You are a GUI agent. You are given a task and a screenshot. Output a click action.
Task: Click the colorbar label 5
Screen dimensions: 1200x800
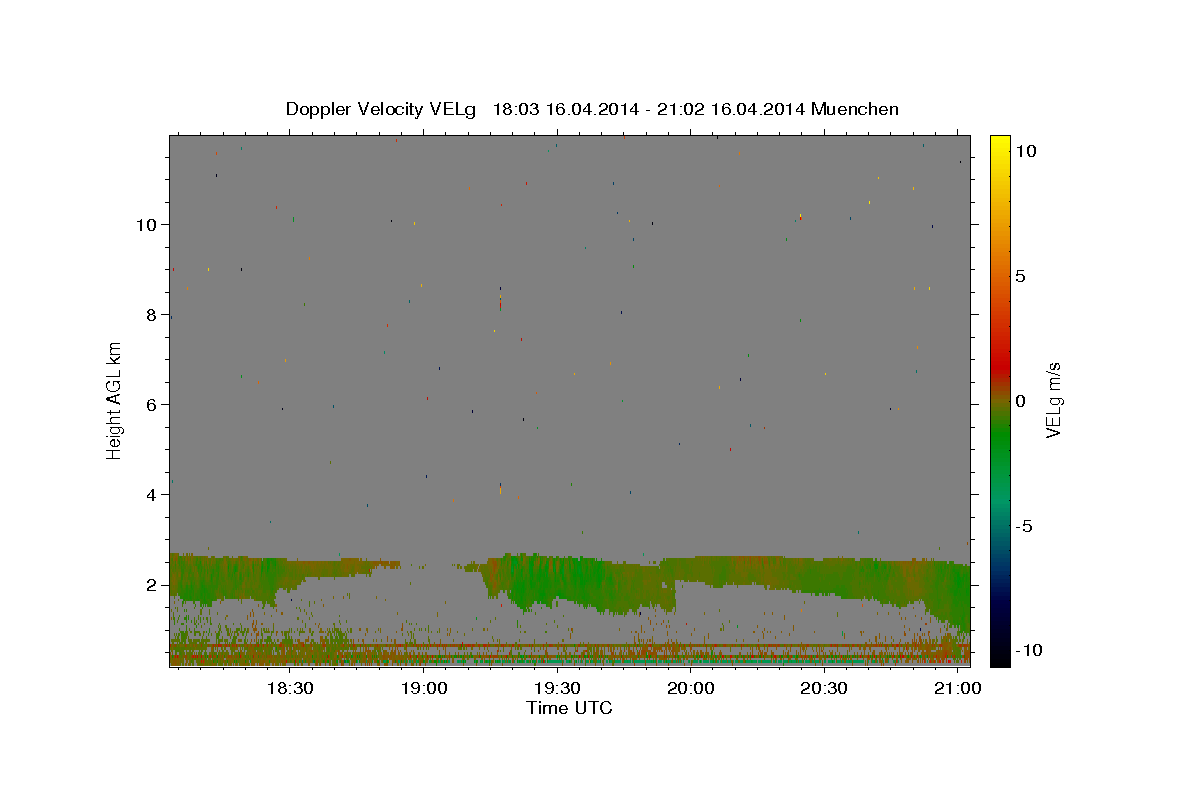[x=1020, y=276]
